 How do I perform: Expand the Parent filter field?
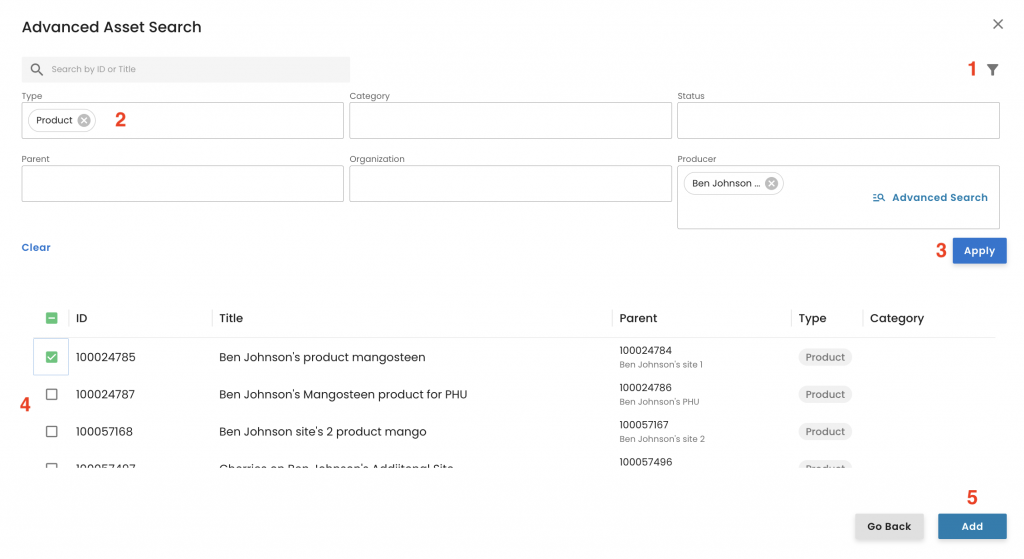coord(182,183)
